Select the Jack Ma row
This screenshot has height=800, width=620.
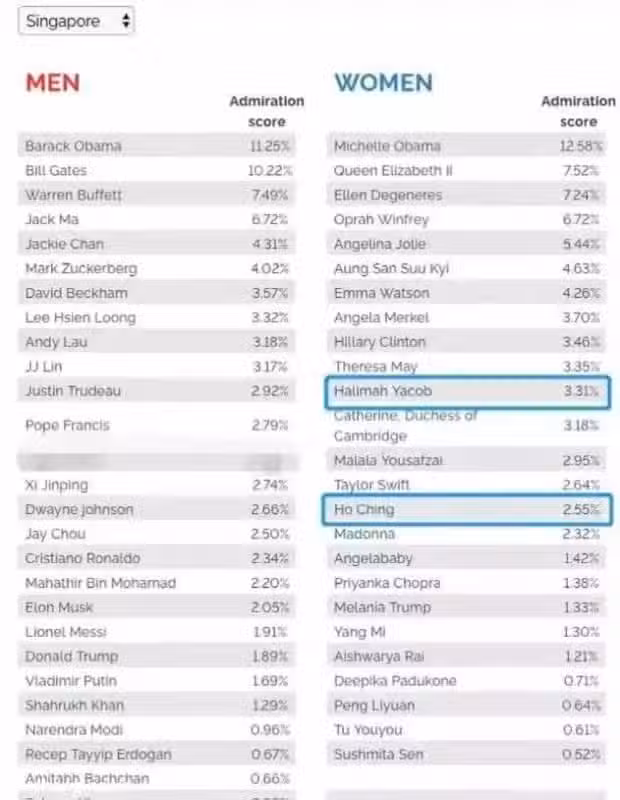[x=157, y=219]
